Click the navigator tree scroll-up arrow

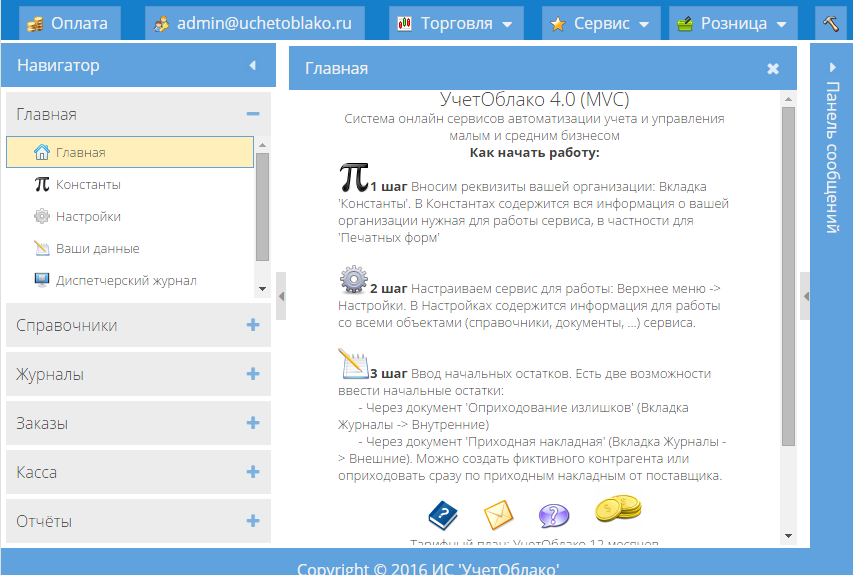(x=262, y=145)
